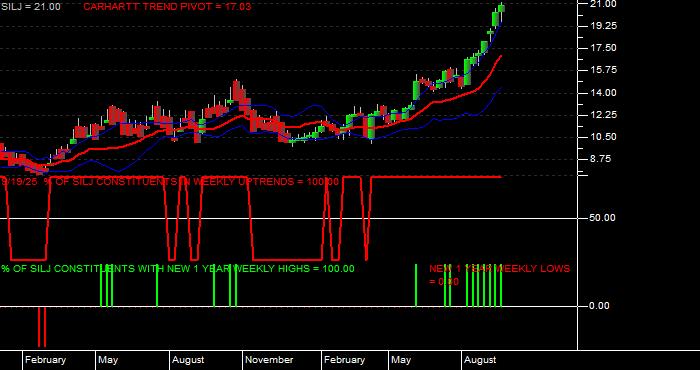The image size is (700, 370).
Task: Click the first February date label
Action: click(45, 360)
